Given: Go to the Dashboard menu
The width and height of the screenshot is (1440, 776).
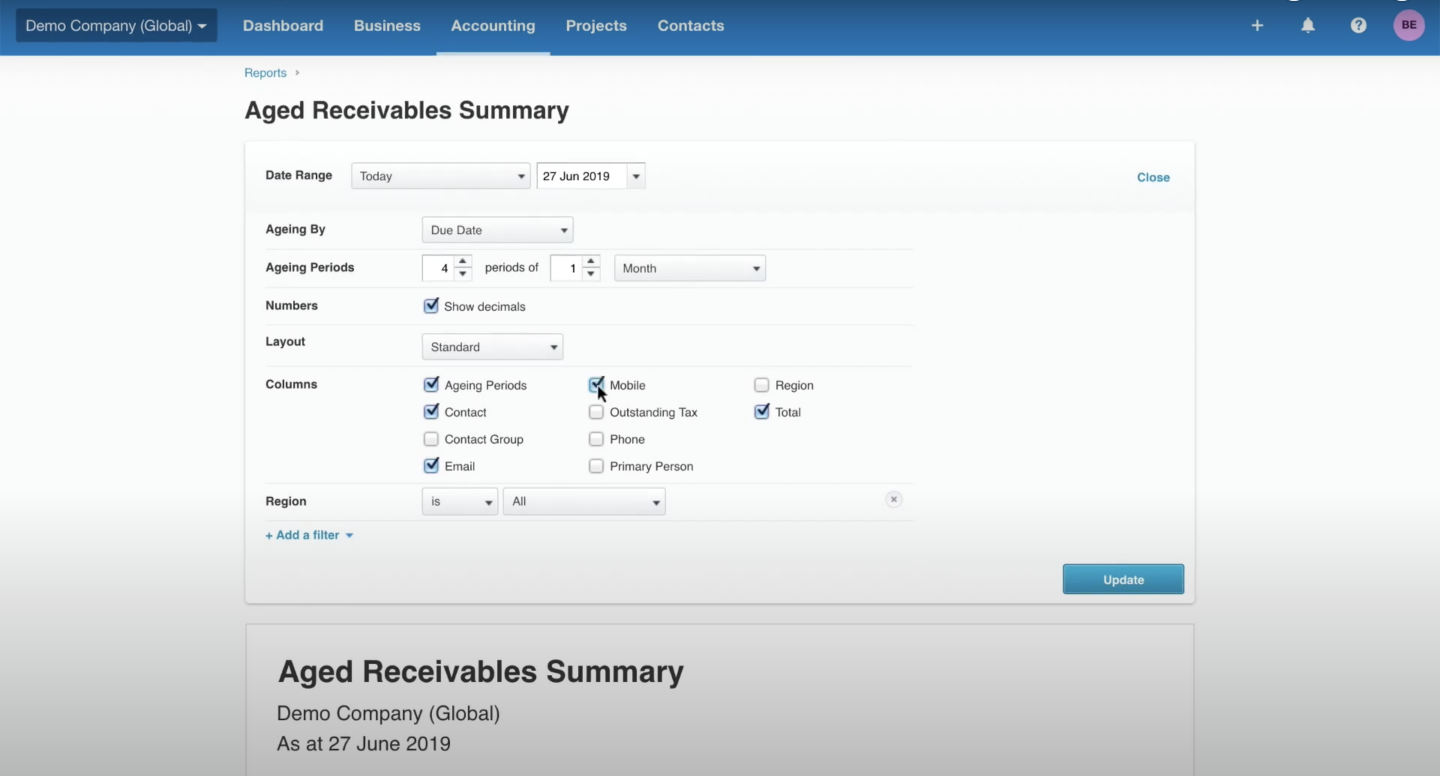Looking at the screenshot, I should 283,26.
